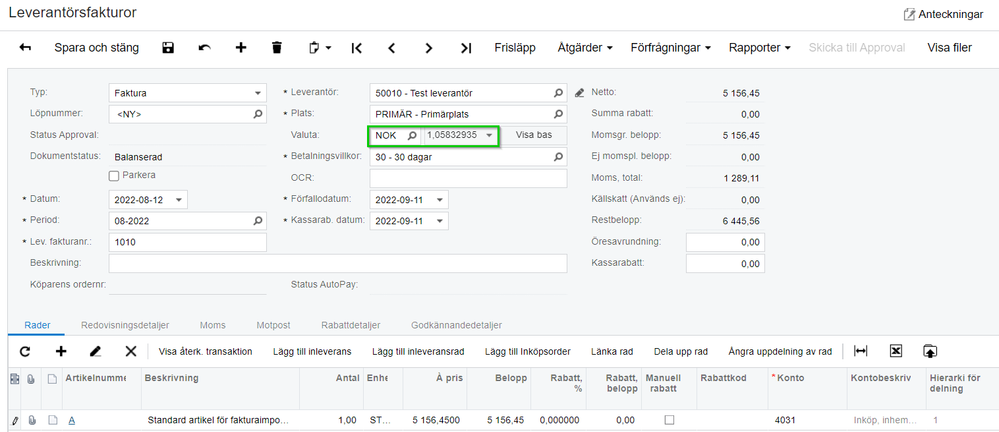Open the clipboard copy-paste menu icon
This screenshot has width=999, height=432.
coord(320,48)
